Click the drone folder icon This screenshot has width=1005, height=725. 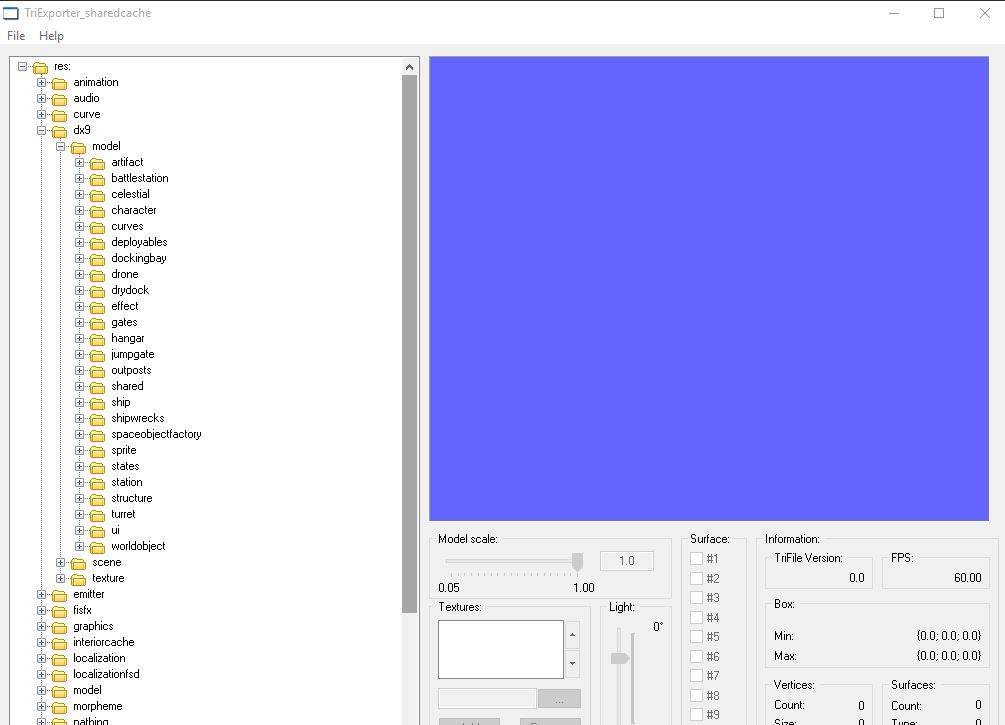[97, 275]
